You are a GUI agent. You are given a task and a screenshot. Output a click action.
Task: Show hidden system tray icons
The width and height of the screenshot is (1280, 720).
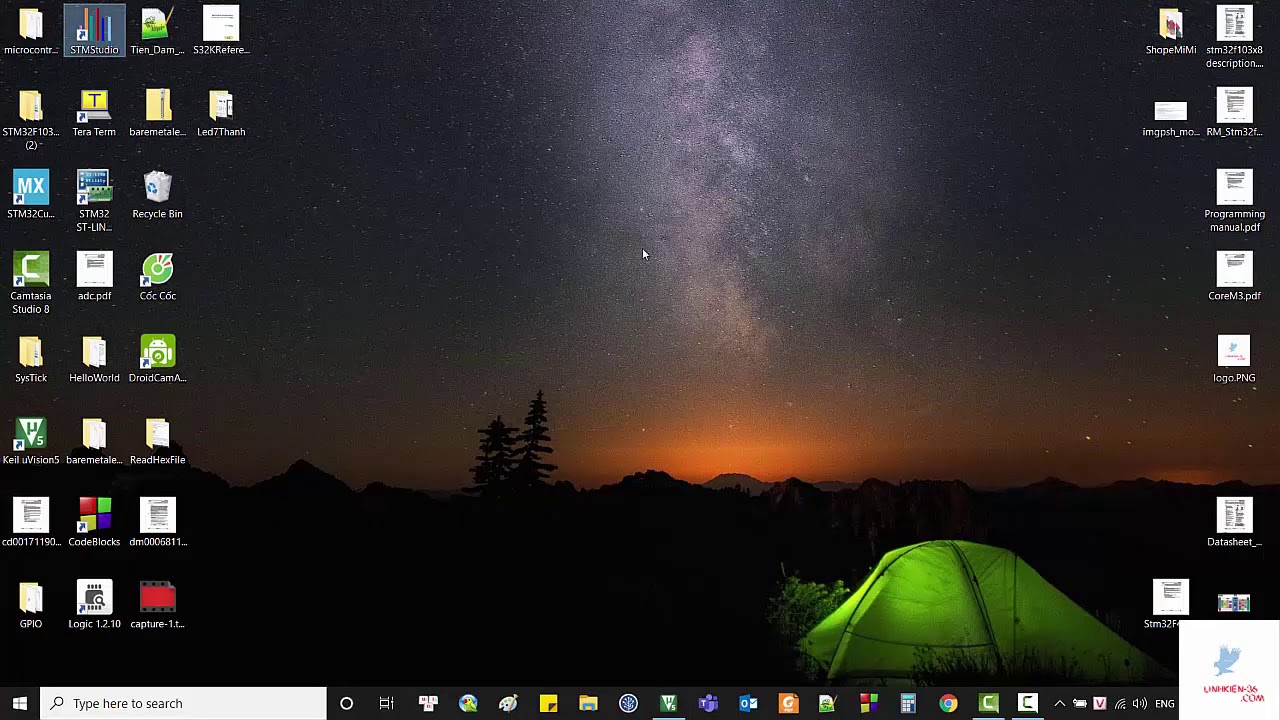(1060, 703)
